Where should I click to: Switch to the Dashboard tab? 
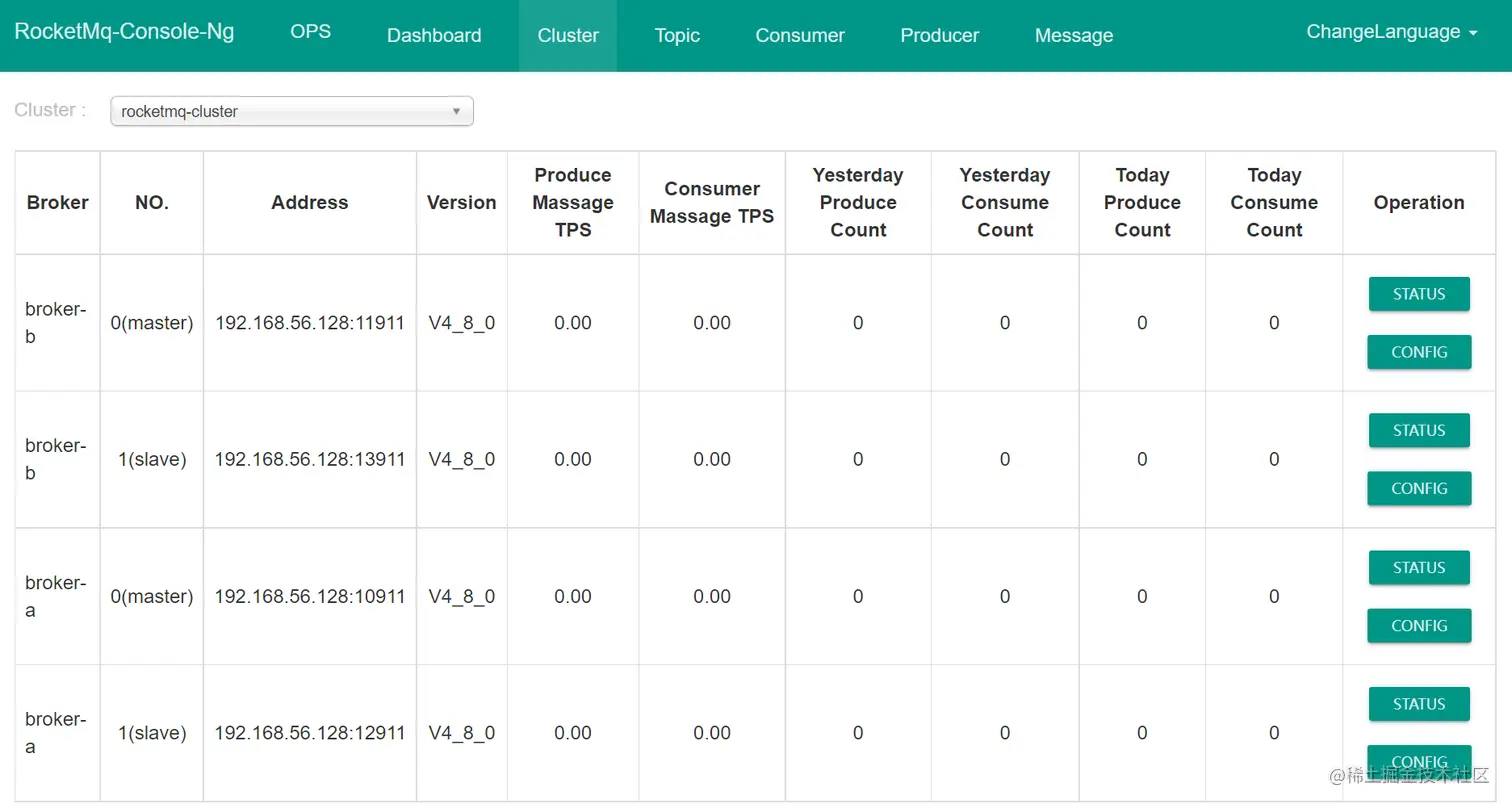click(x=434, y=36)
